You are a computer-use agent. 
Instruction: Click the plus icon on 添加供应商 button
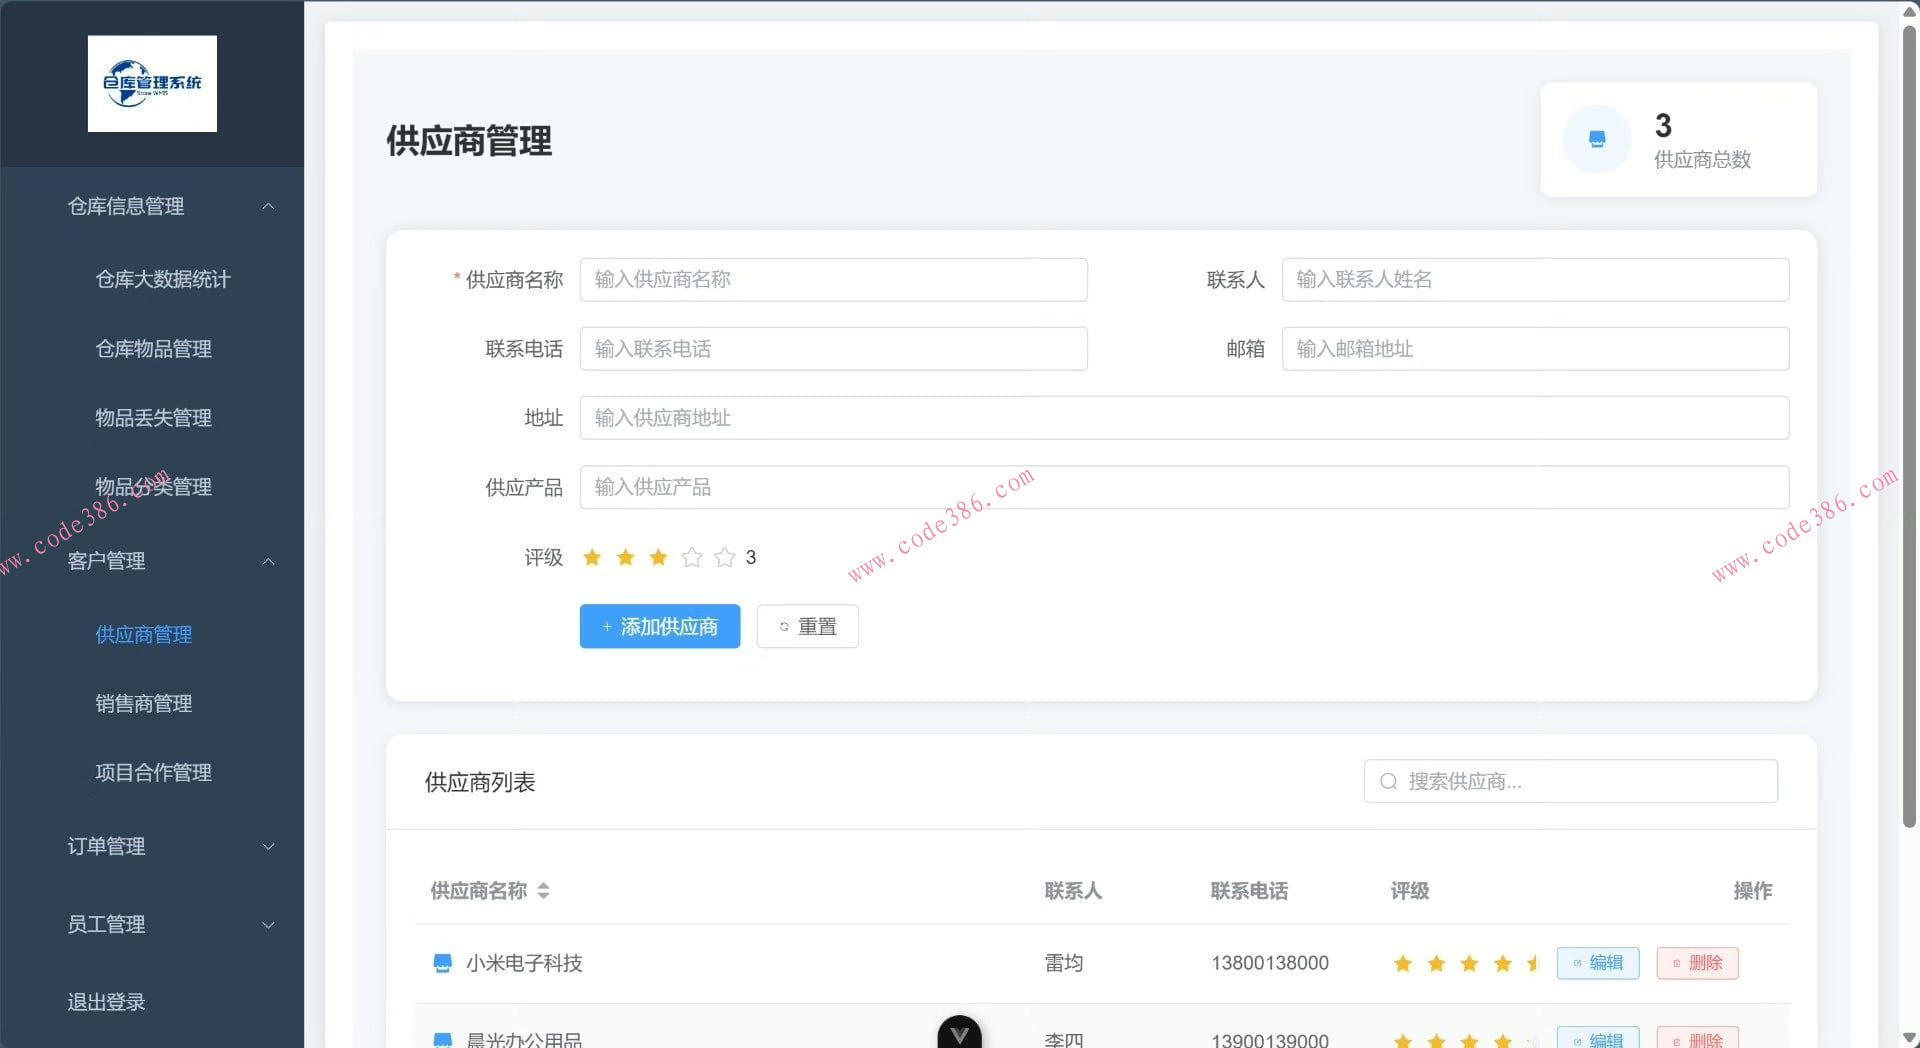click(606, 627)
